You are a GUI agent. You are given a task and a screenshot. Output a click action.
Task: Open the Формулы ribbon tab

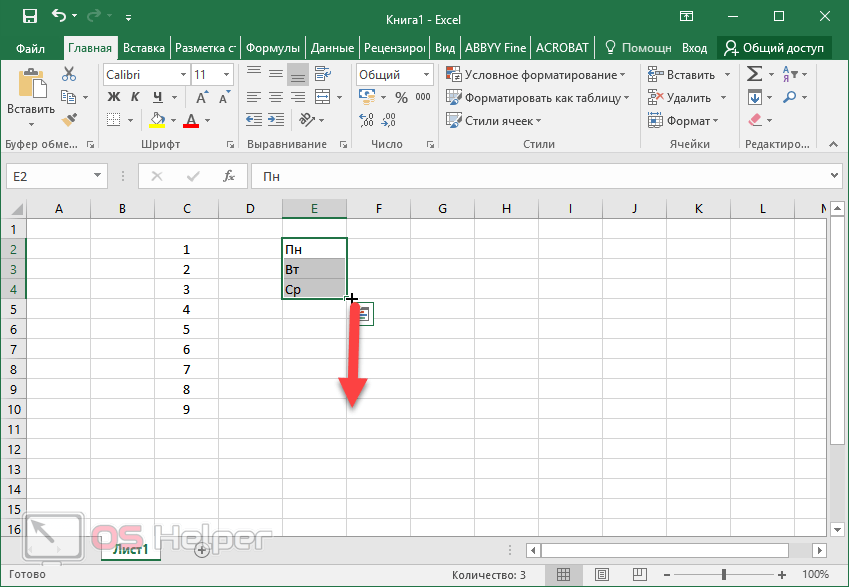(x=273, y=48)
